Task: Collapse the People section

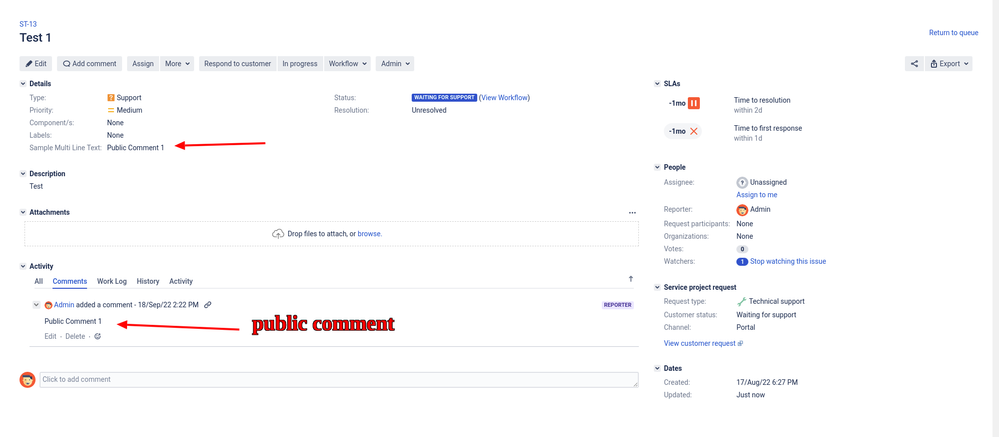Action: pyautogui.click(x=658, y=167)
